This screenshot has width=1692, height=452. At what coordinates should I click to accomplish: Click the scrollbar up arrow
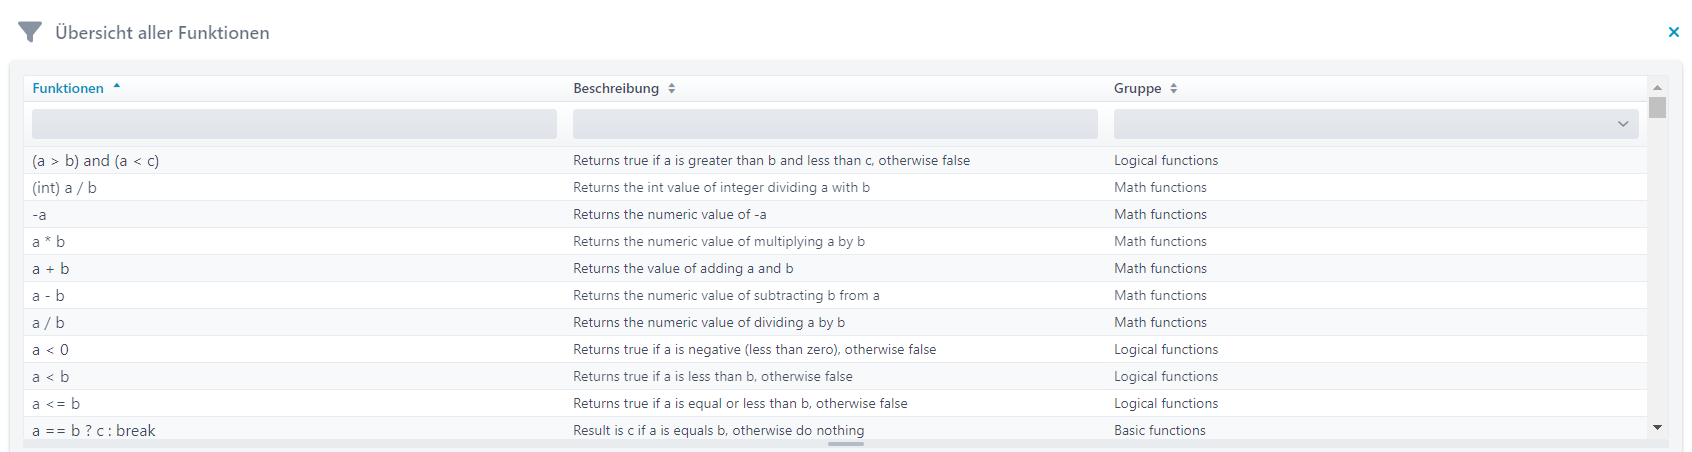click(x=1657, y=88)
